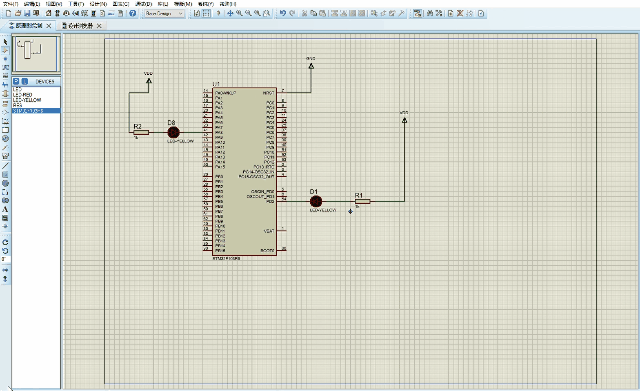Zoom to selected area
The height and width of the screenshot is (391, 640).
267,13
